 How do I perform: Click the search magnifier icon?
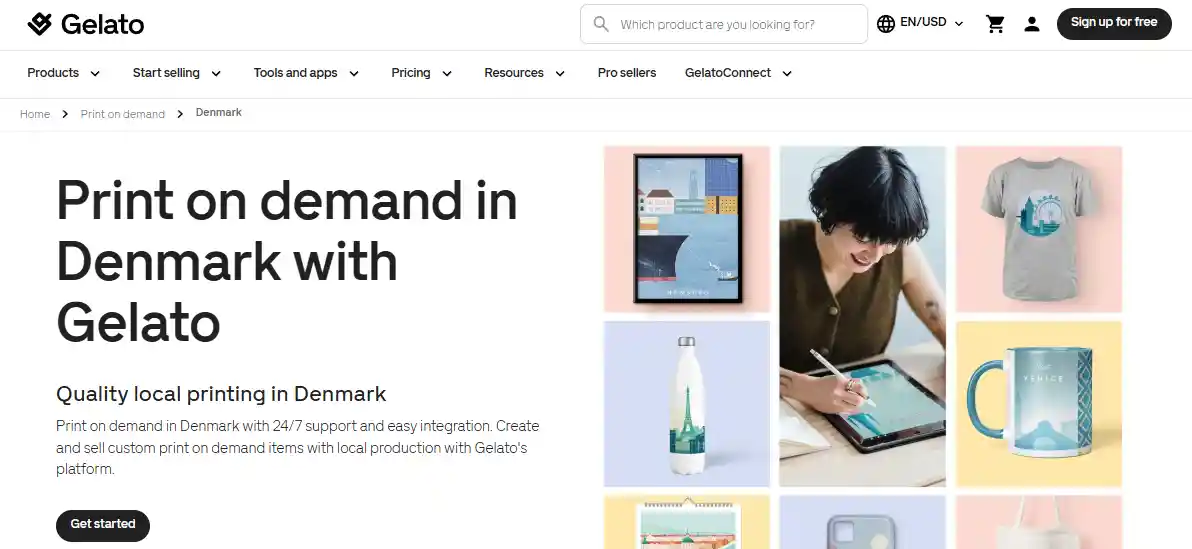601,24
